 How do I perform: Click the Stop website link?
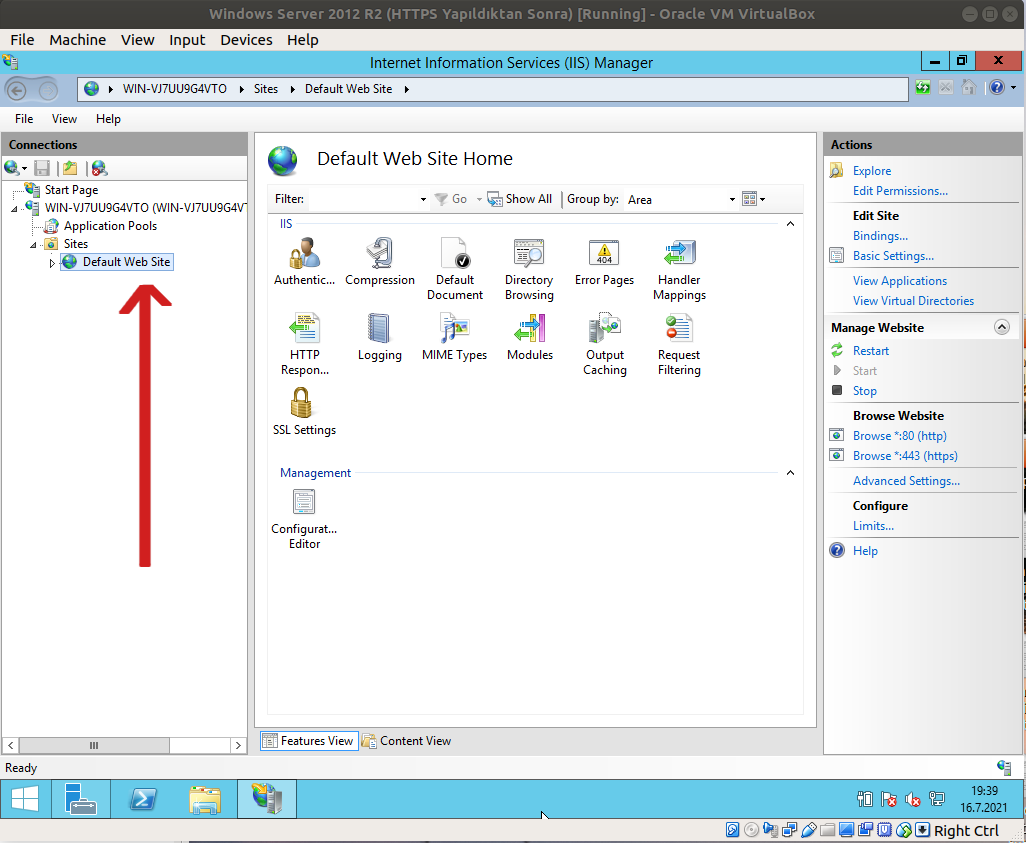(x=864, y=391)
